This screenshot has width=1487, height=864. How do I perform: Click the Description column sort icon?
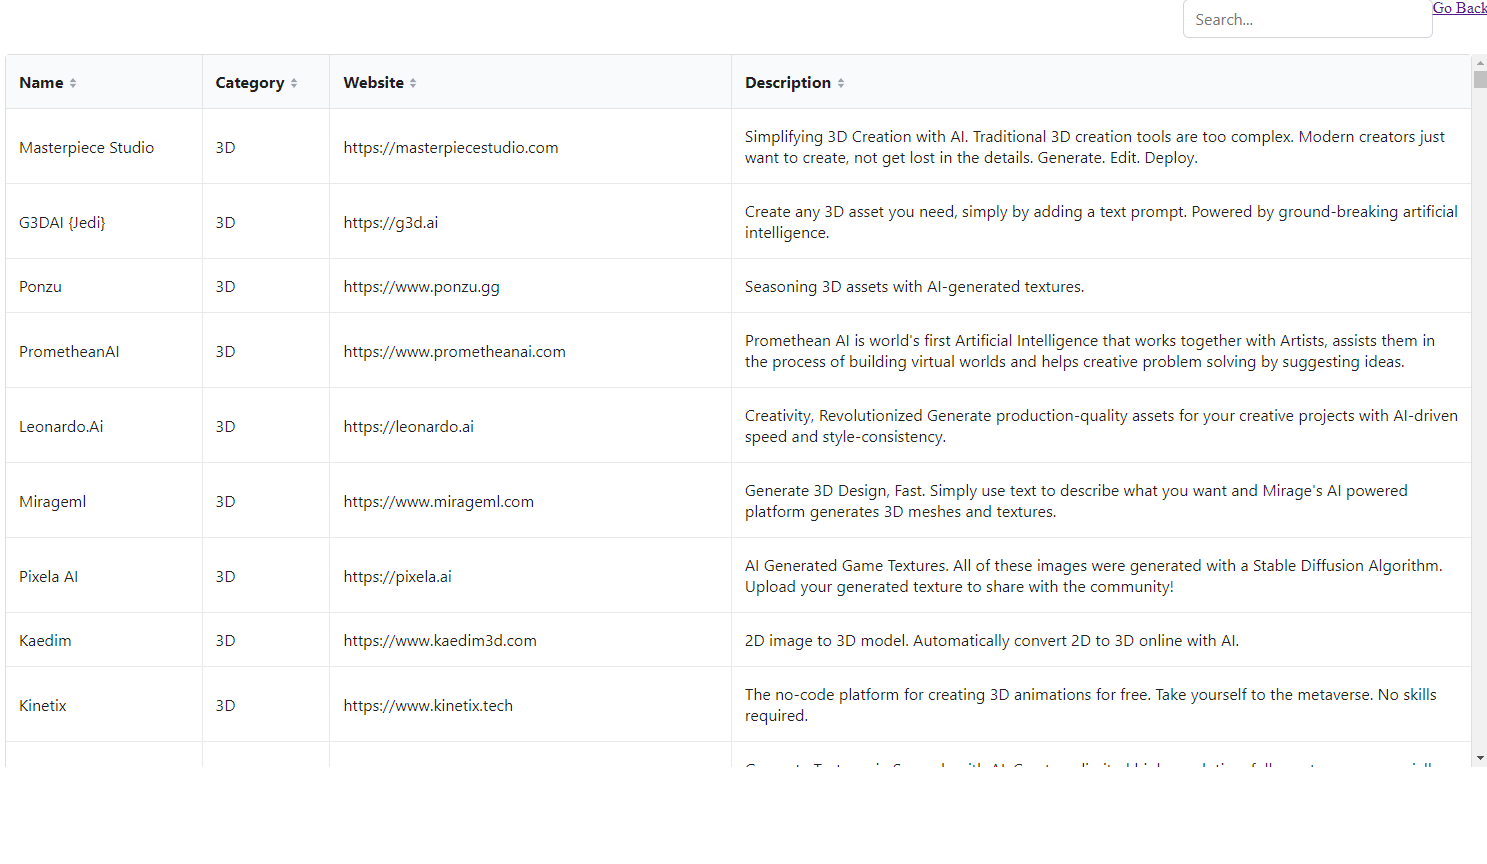pyautogui.click(x=841, y=83)
